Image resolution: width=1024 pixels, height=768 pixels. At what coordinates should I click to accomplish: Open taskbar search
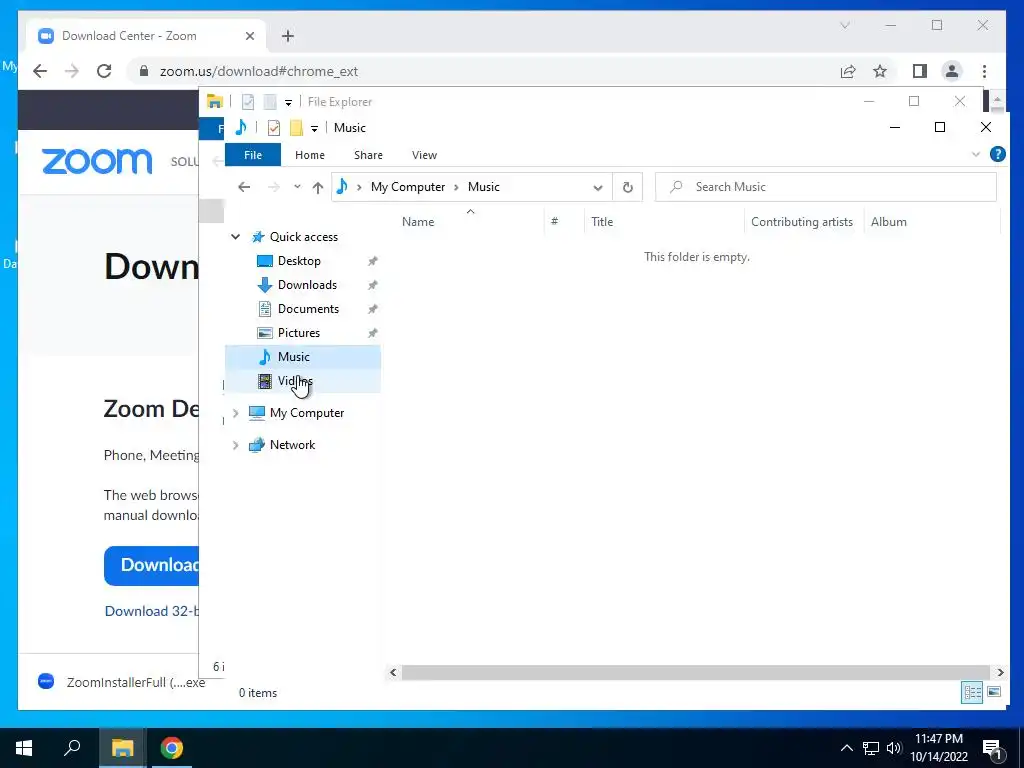[x=72, y=748]
